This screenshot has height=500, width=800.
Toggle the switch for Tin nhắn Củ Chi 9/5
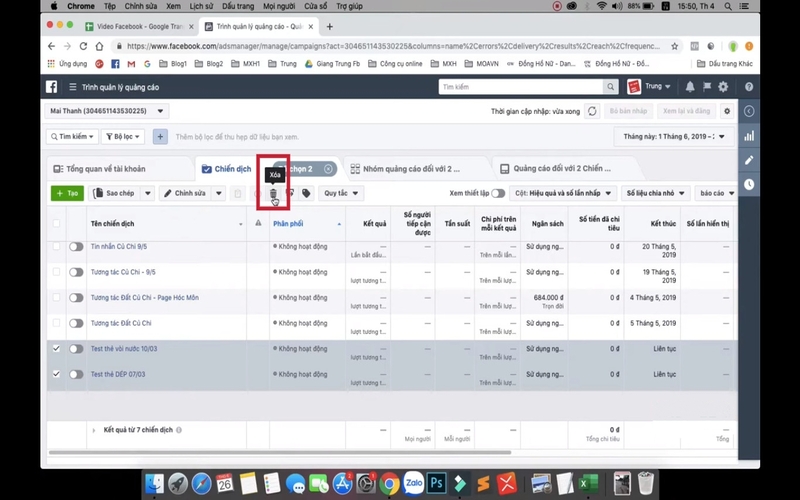pos(76,247)
